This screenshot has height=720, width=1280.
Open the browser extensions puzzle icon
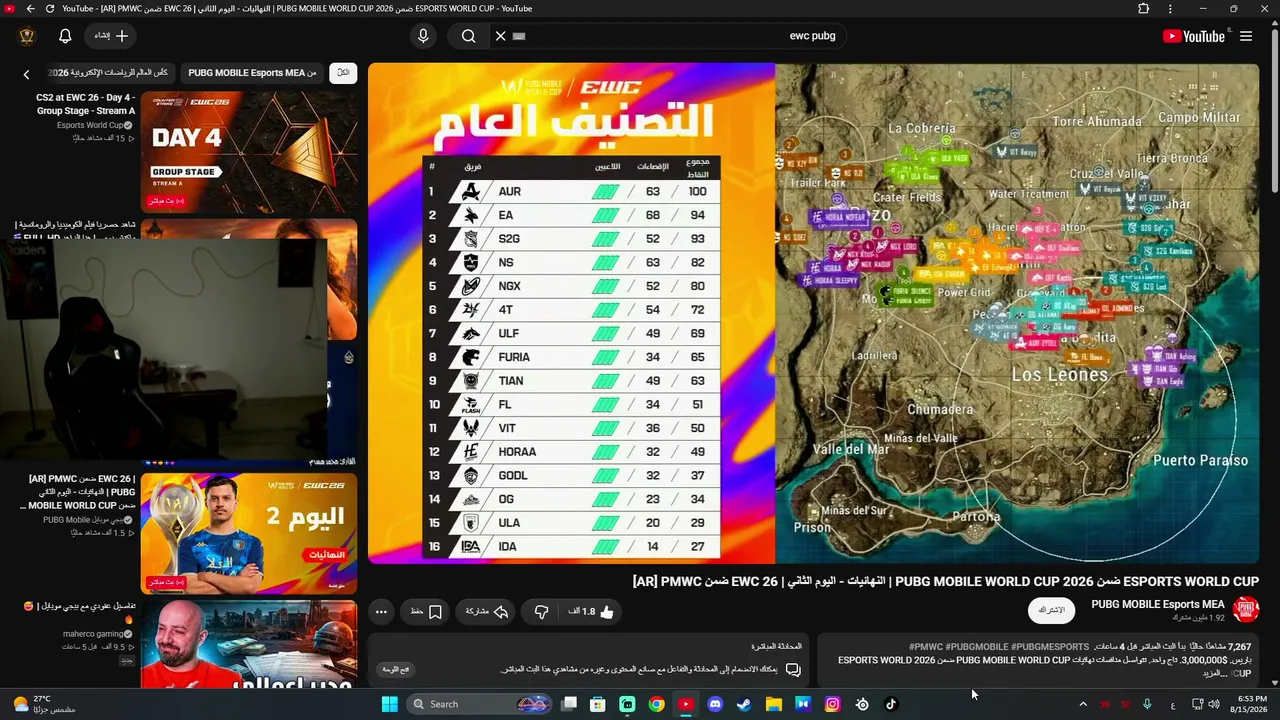(1144, 9)
